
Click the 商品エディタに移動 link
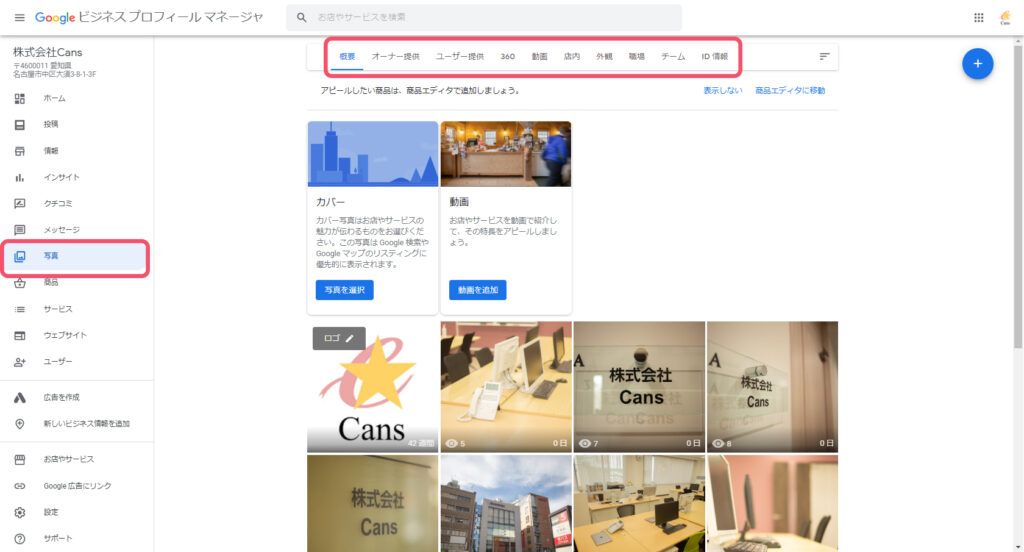point(790,91)
